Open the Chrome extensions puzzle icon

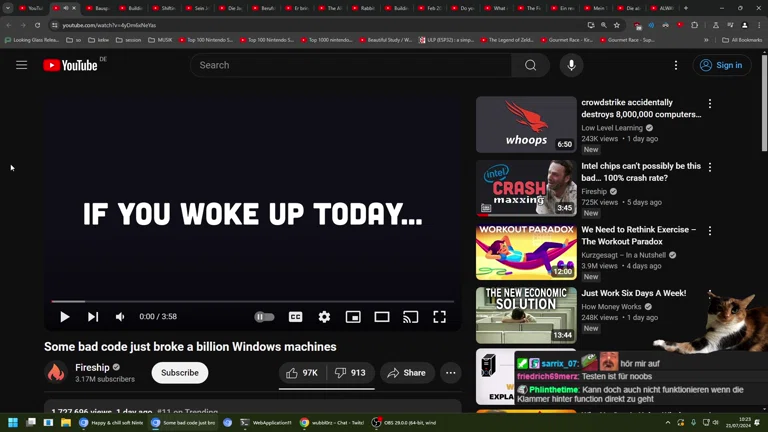[x=695, y=25]
